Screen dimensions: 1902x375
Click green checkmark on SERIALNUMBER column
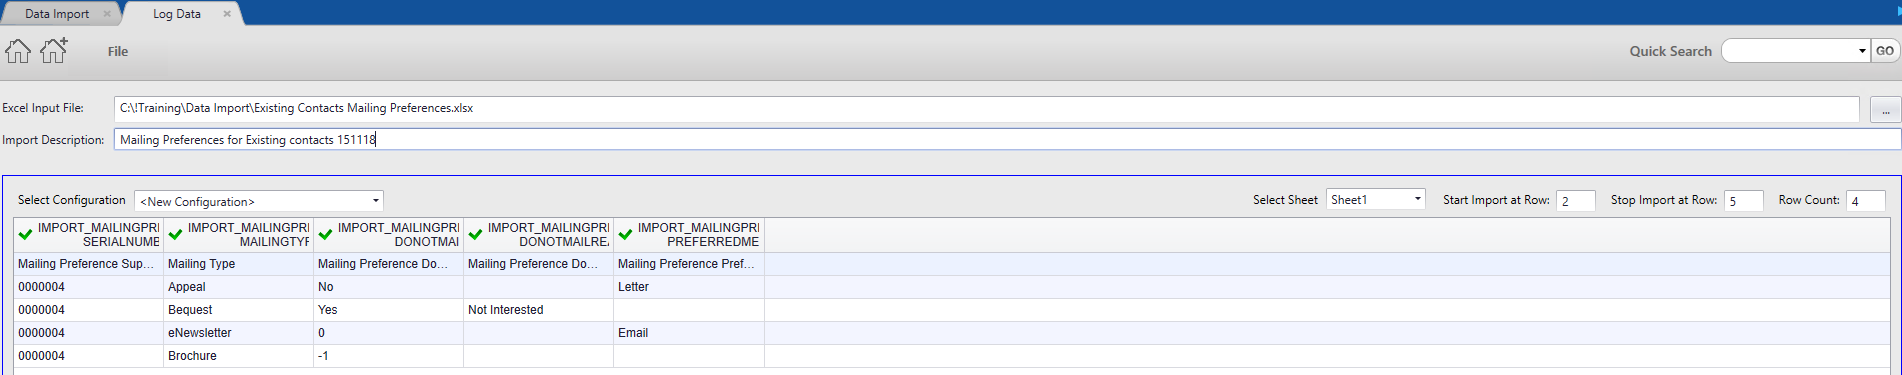coord(26,235)
